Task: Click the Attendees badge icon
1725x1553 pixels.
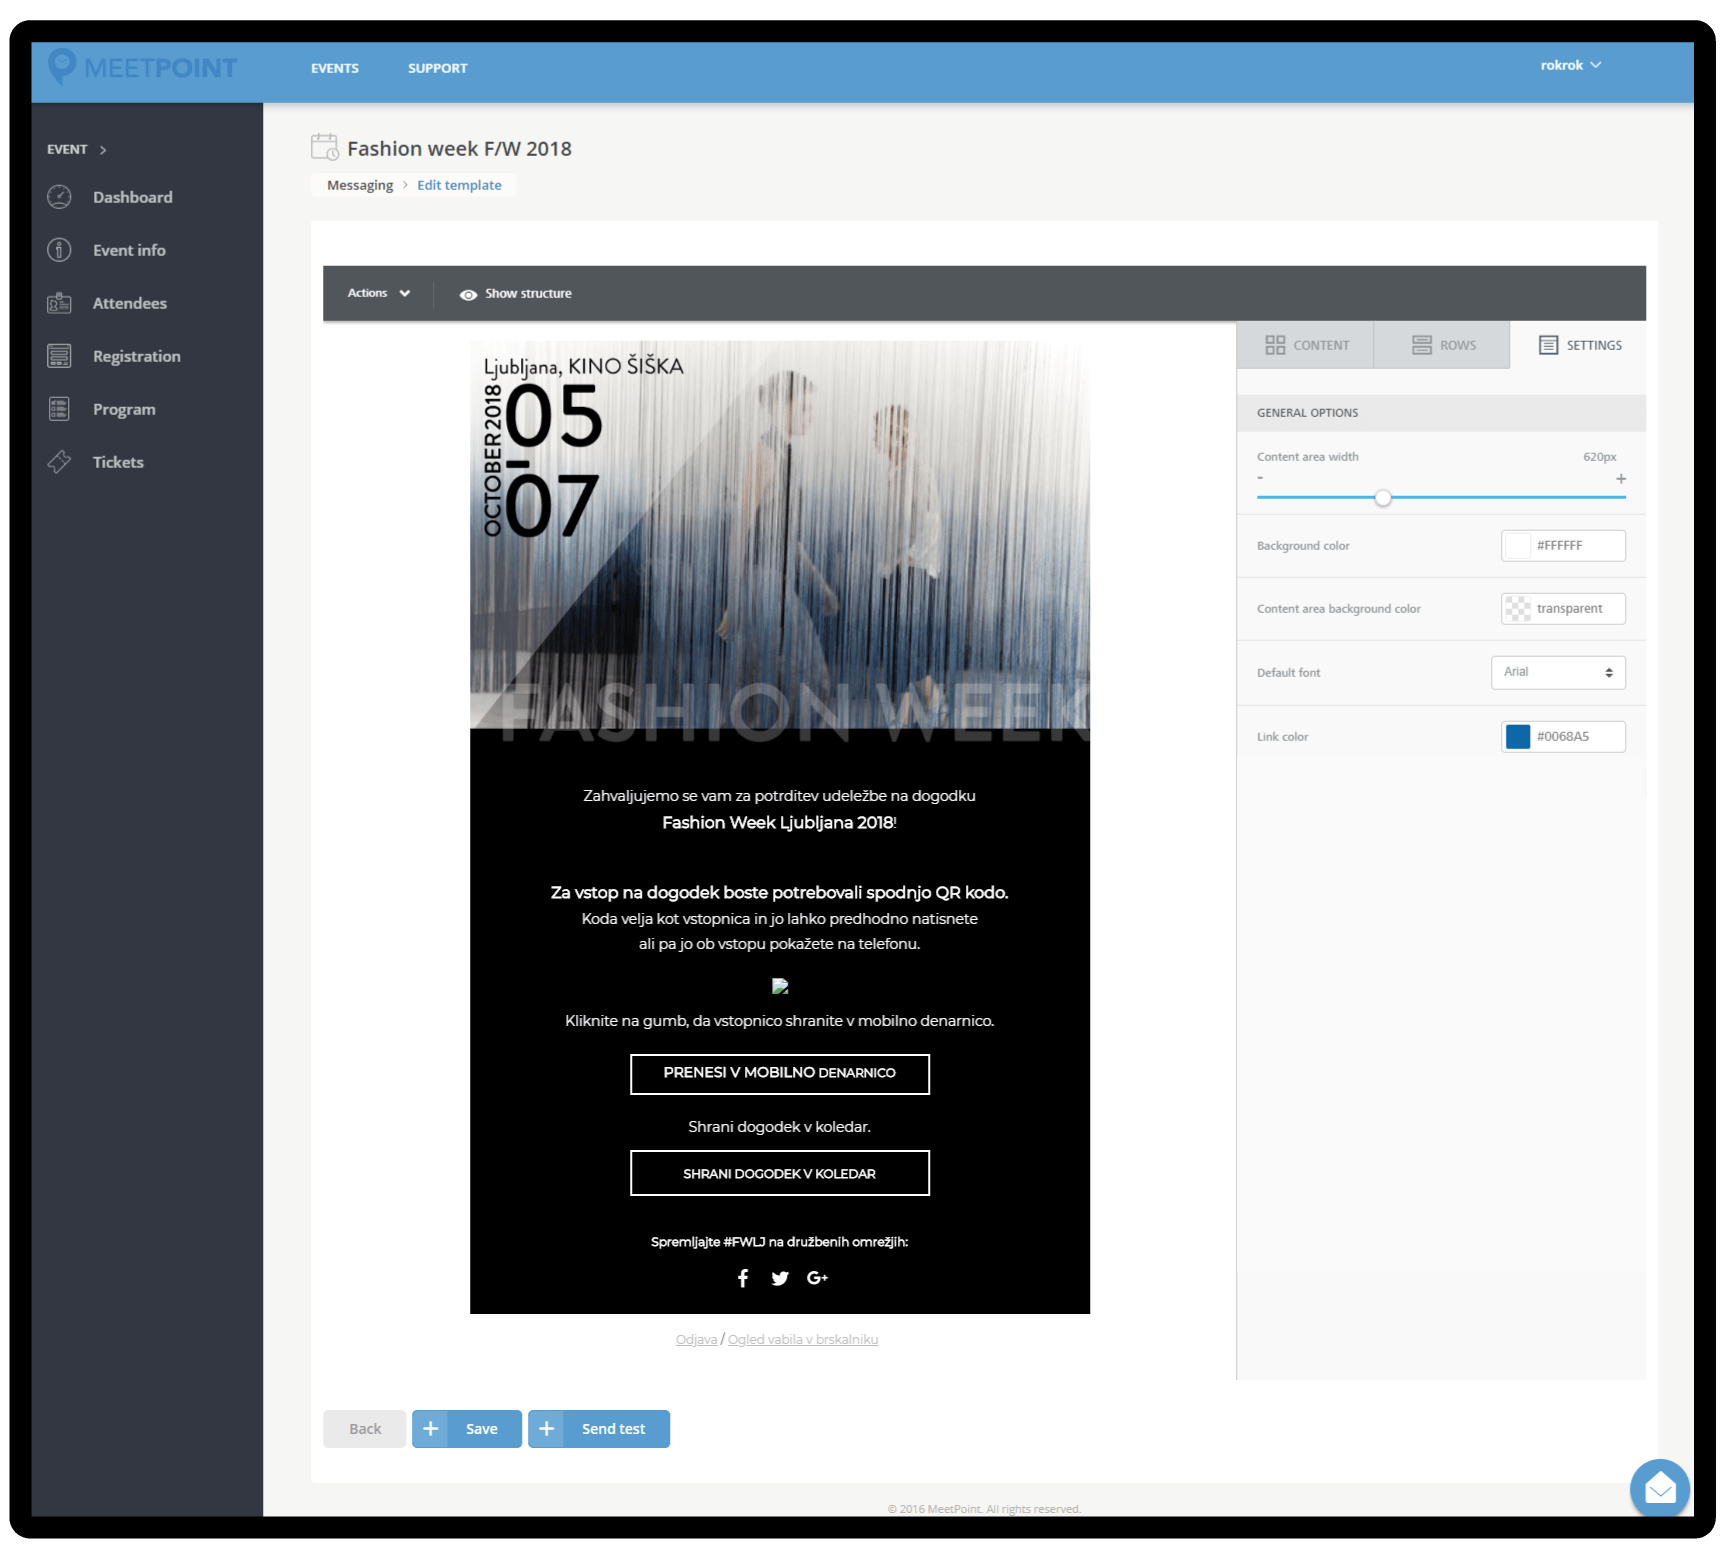Action: [x=60, y=303]
